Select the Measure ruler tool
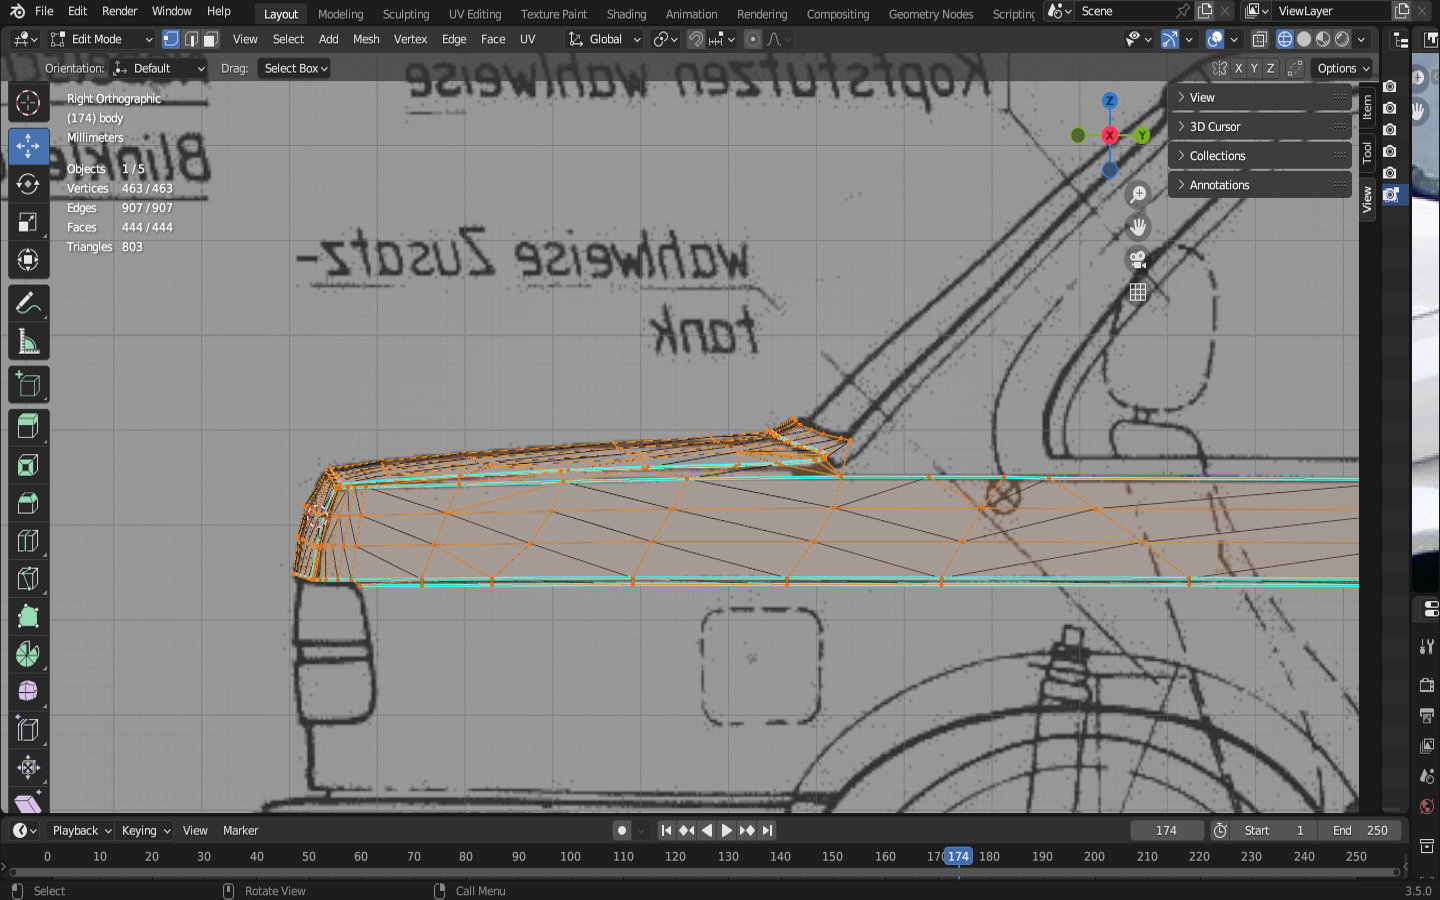 (28, 342)
